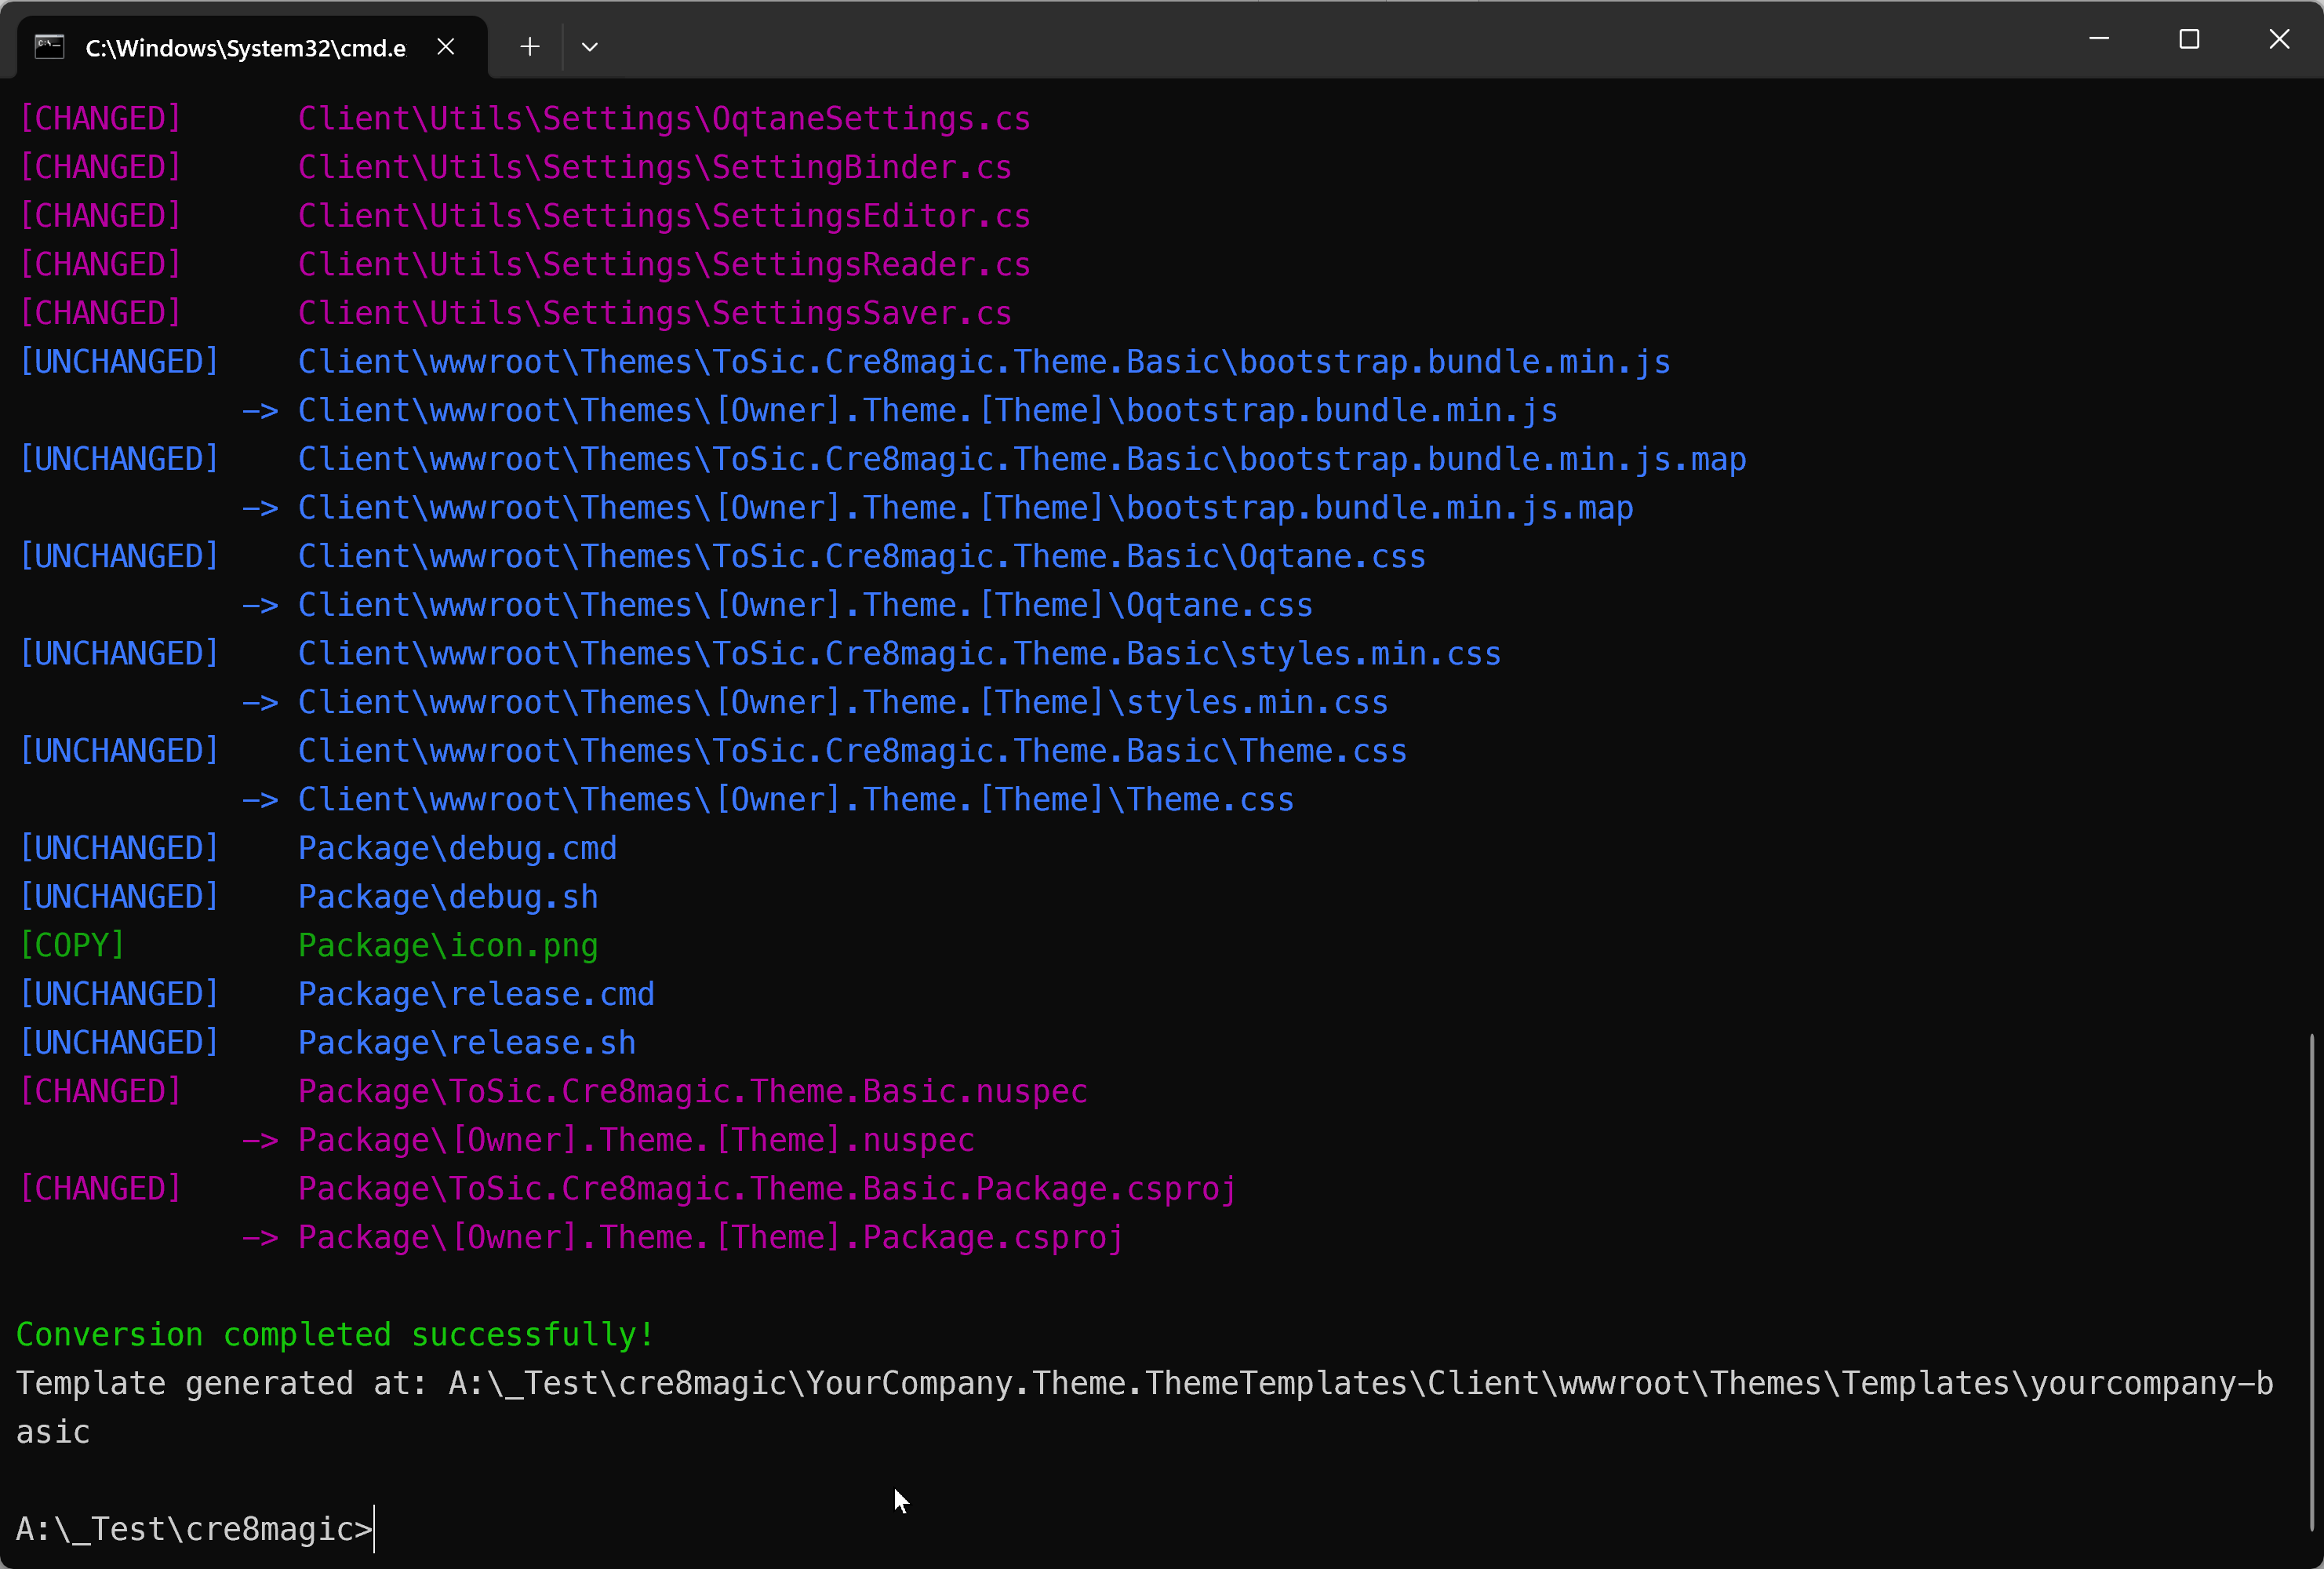Click the Basic.Package.csproj changed line
The image size is (2324, 1569).
[767, 1189]
